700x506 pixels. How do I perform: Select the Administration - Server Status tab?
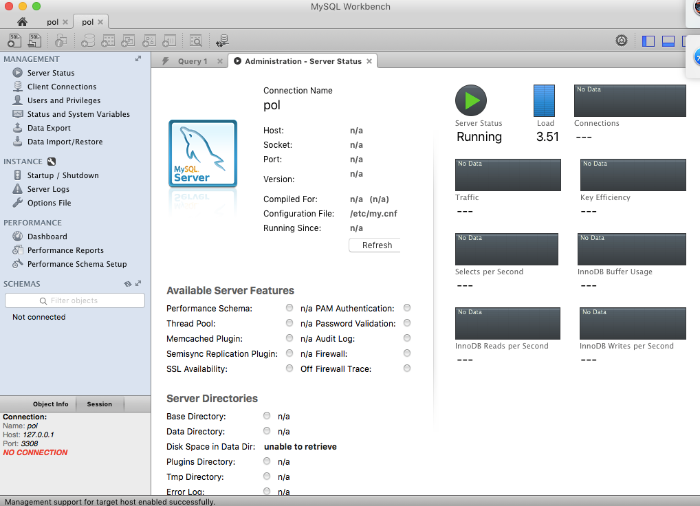(303, 61)
